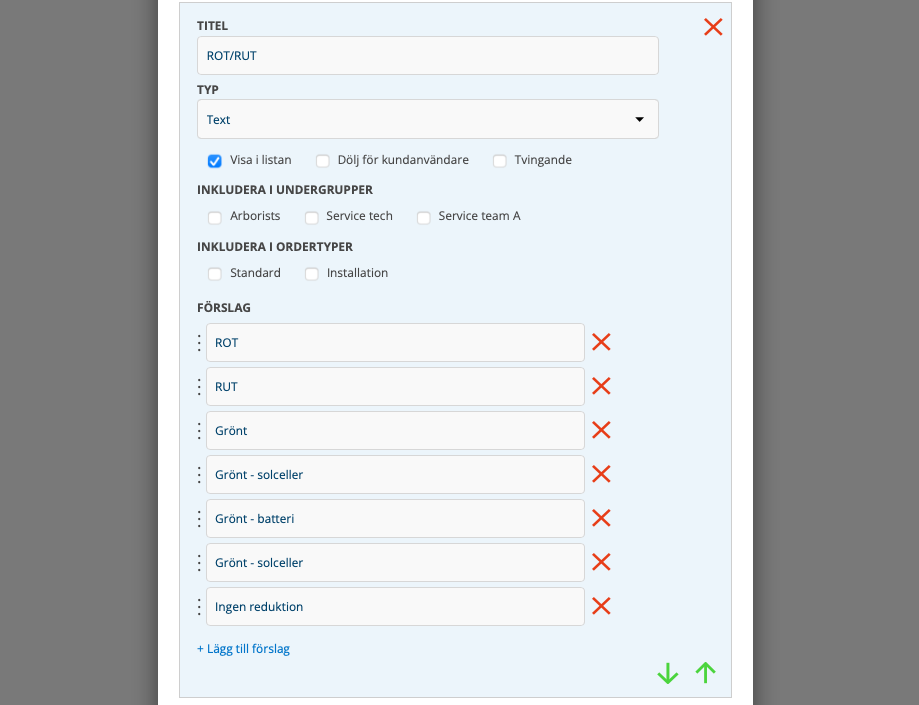Tick the Tvingande checkbox

pos(499,161)
